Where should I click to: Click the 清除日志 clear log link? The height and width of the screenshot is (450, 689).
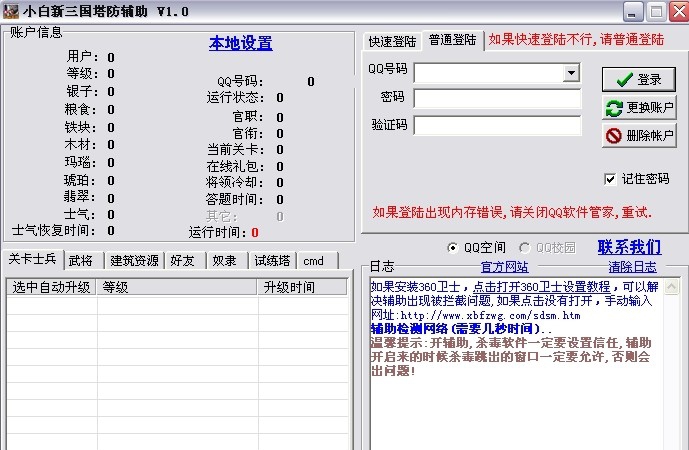click(632, 267)
